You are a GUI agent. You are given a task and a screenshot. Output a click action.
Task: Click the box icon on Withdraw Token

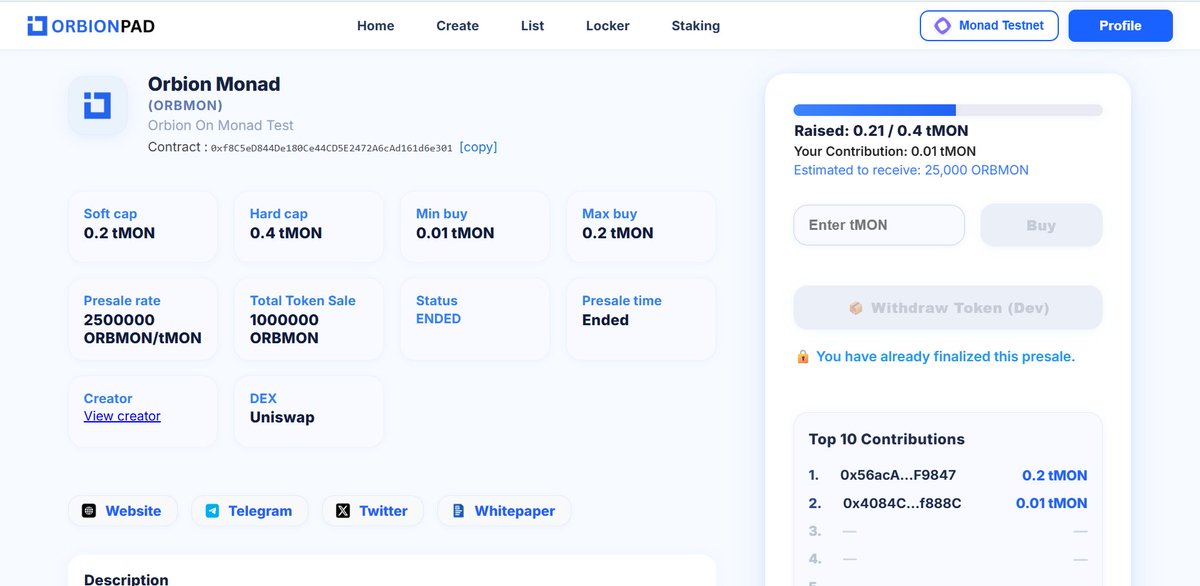855,308
